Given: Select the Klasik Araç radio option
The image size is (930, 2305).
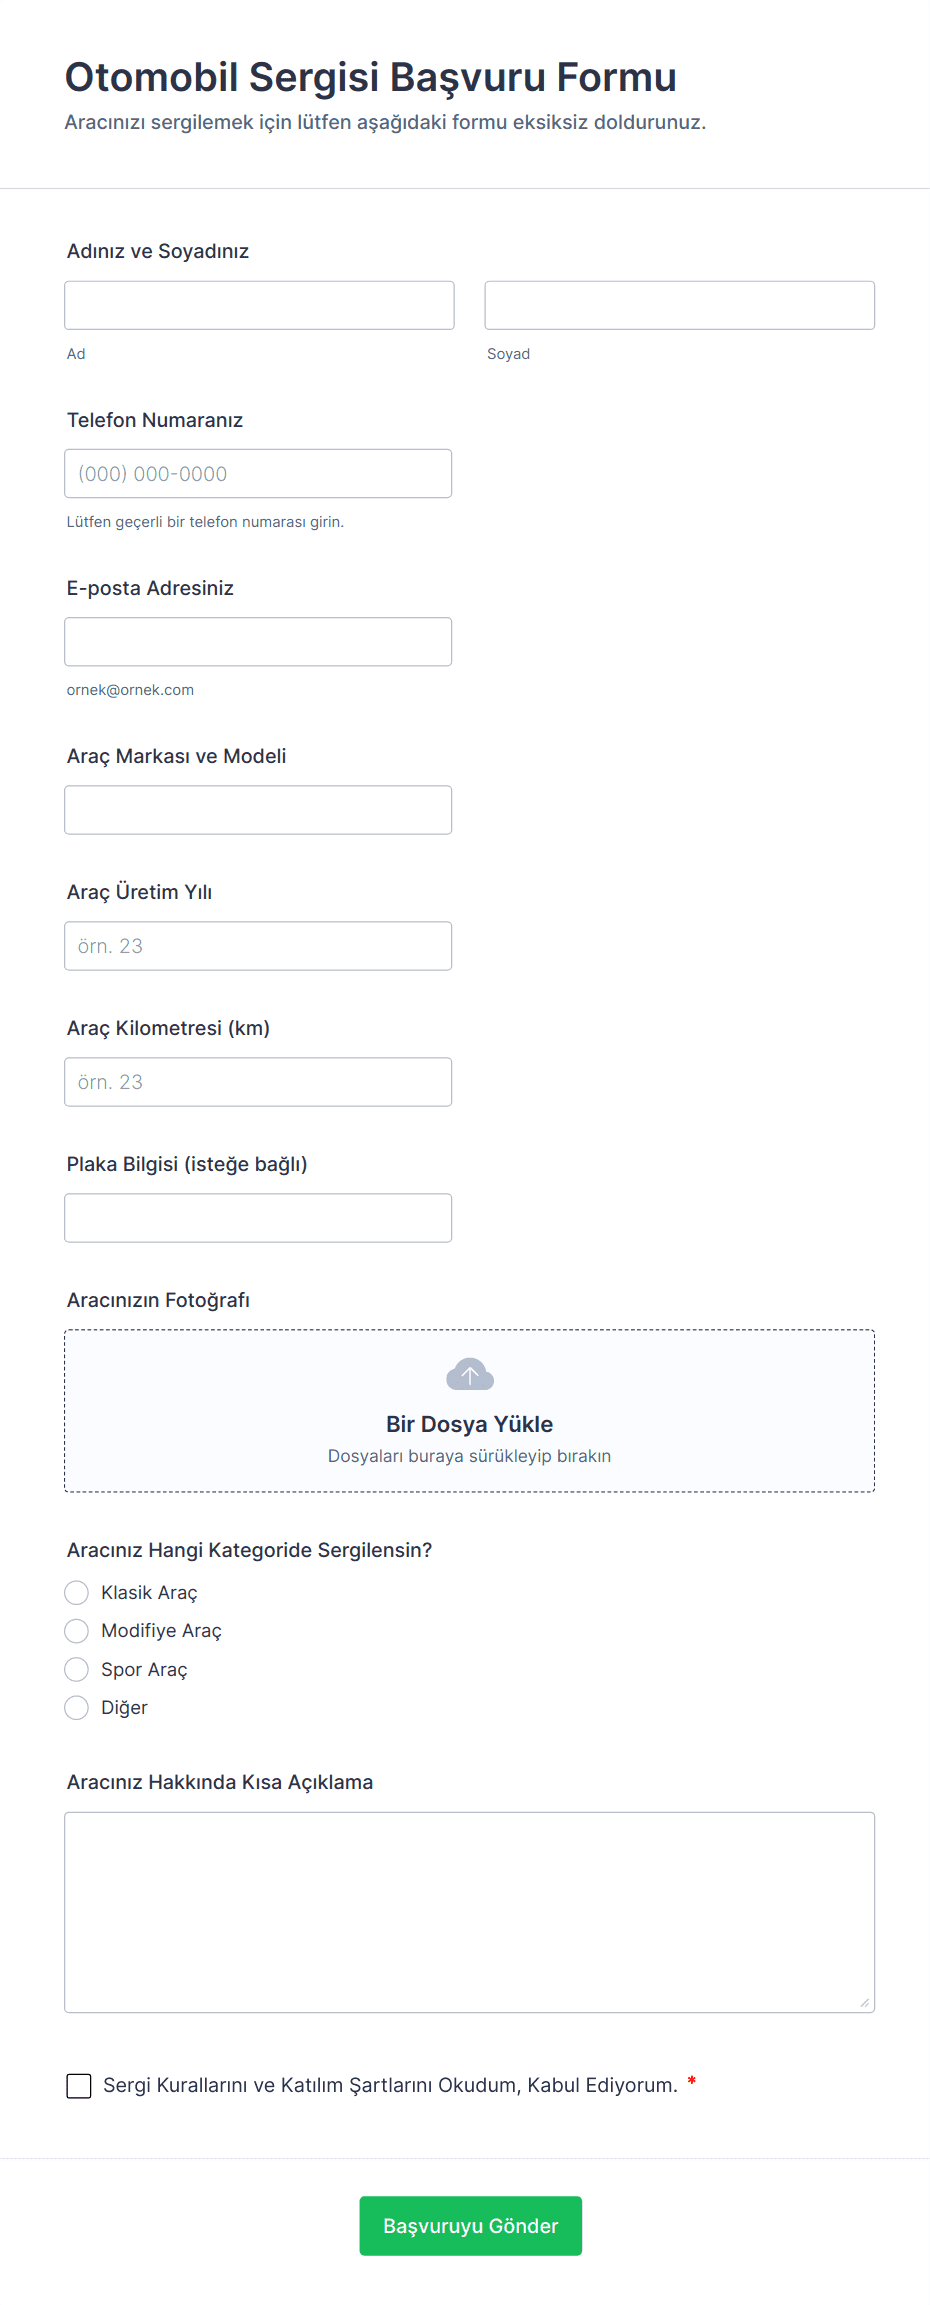Looking at the screenshot, I should (77, 1592).
